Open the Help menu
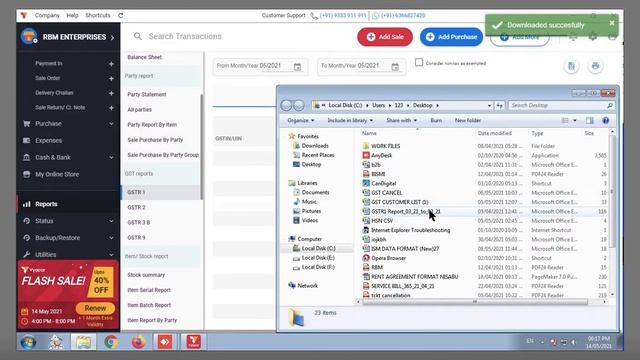Viewport: 640px width, 360px height. point(72,16)
